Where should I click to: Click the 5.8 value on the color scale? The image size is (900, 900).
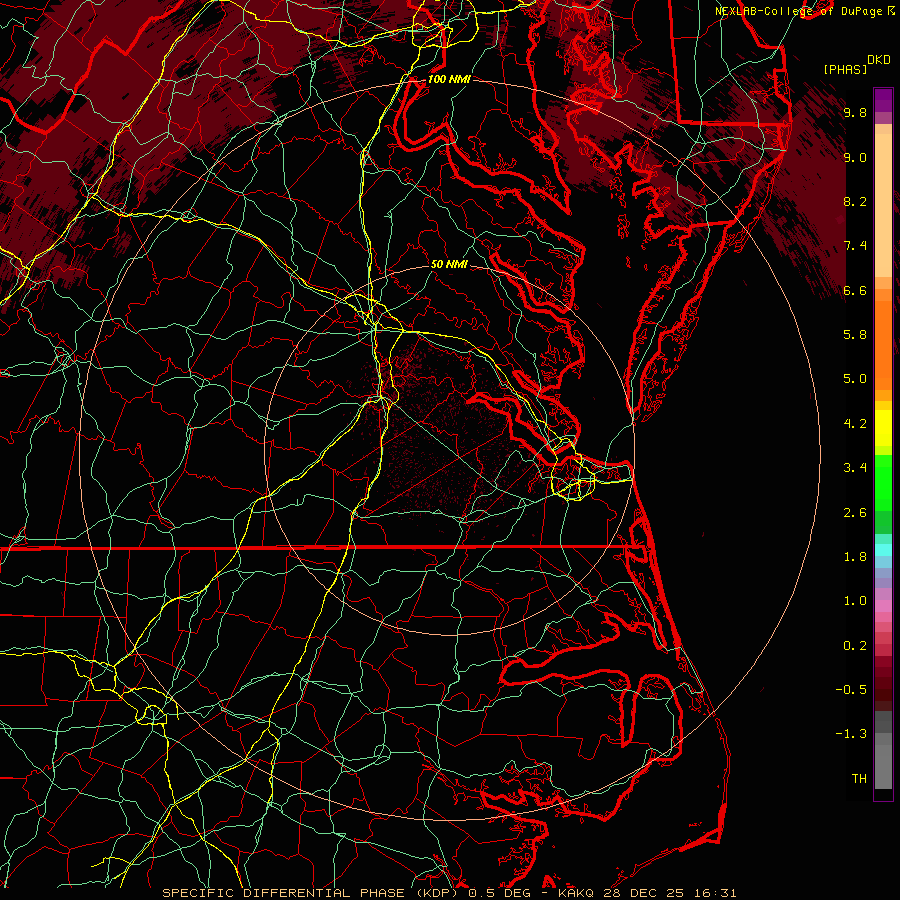855,334
